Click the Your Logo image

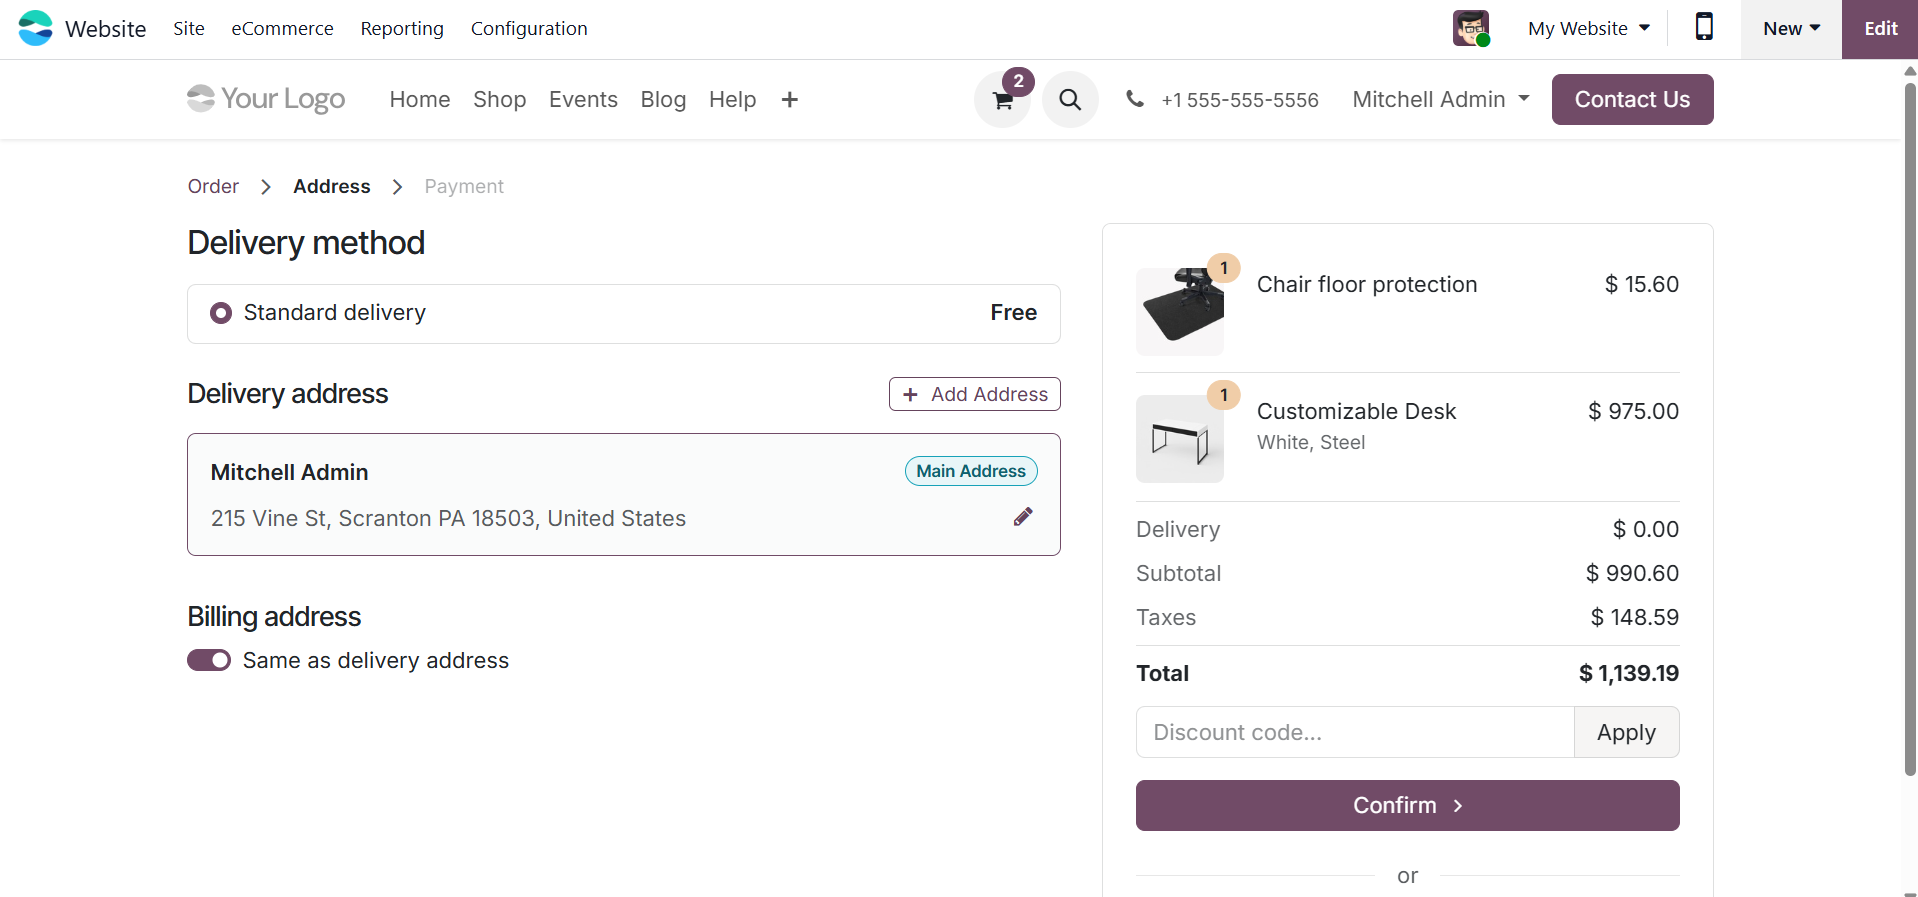pyautogui.click(x=266, y=99)
